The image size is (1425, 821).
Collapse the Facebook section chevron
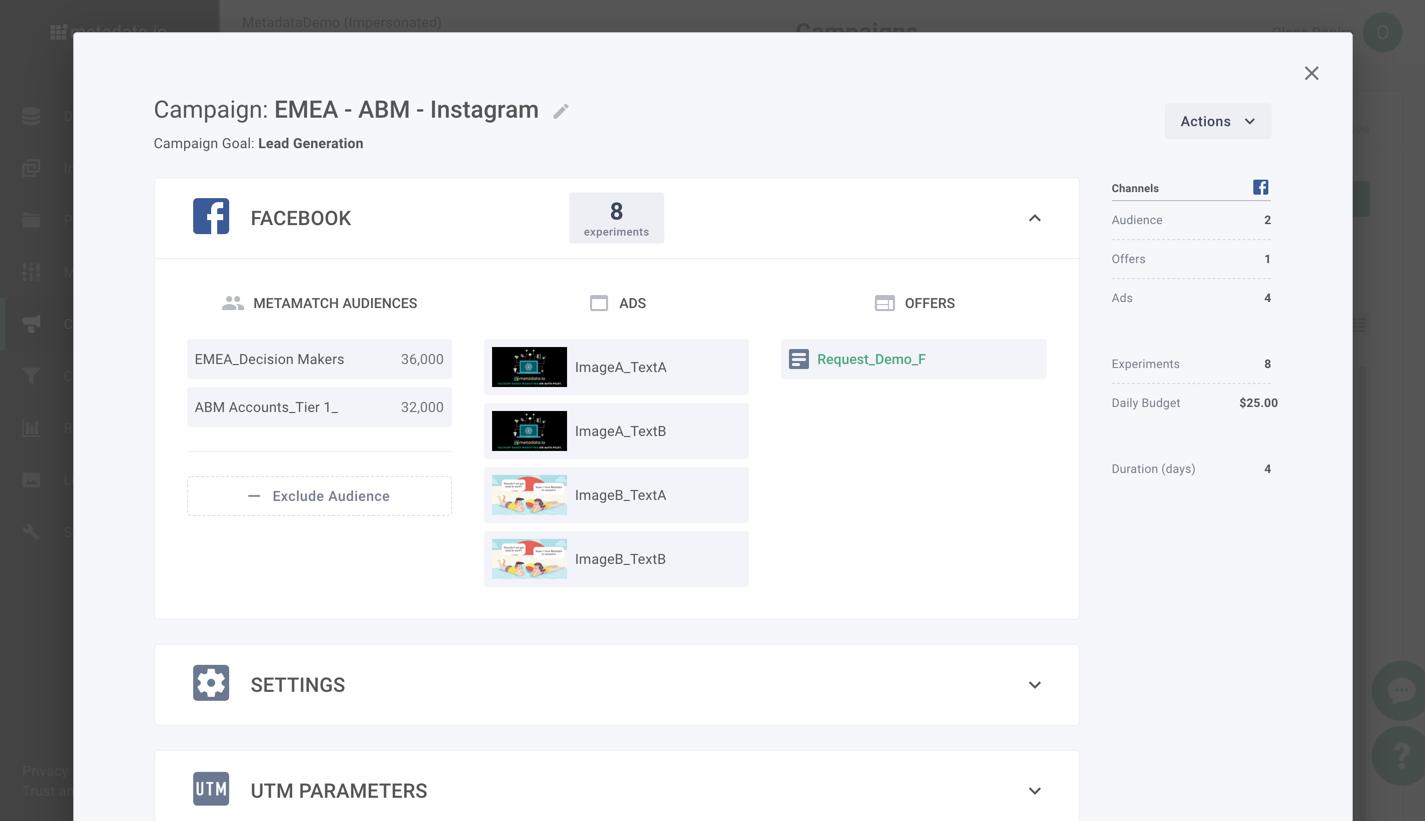click(x=1034, y=218)
